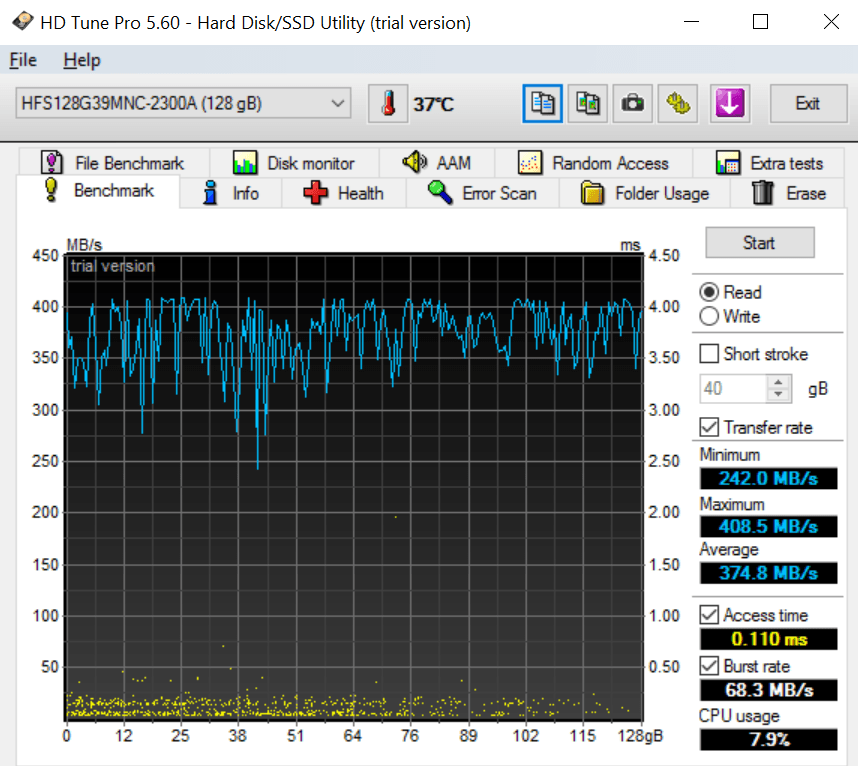Click the short stroke gB input field
Viewport: 858px width, 766px height.
click(732, 388)
